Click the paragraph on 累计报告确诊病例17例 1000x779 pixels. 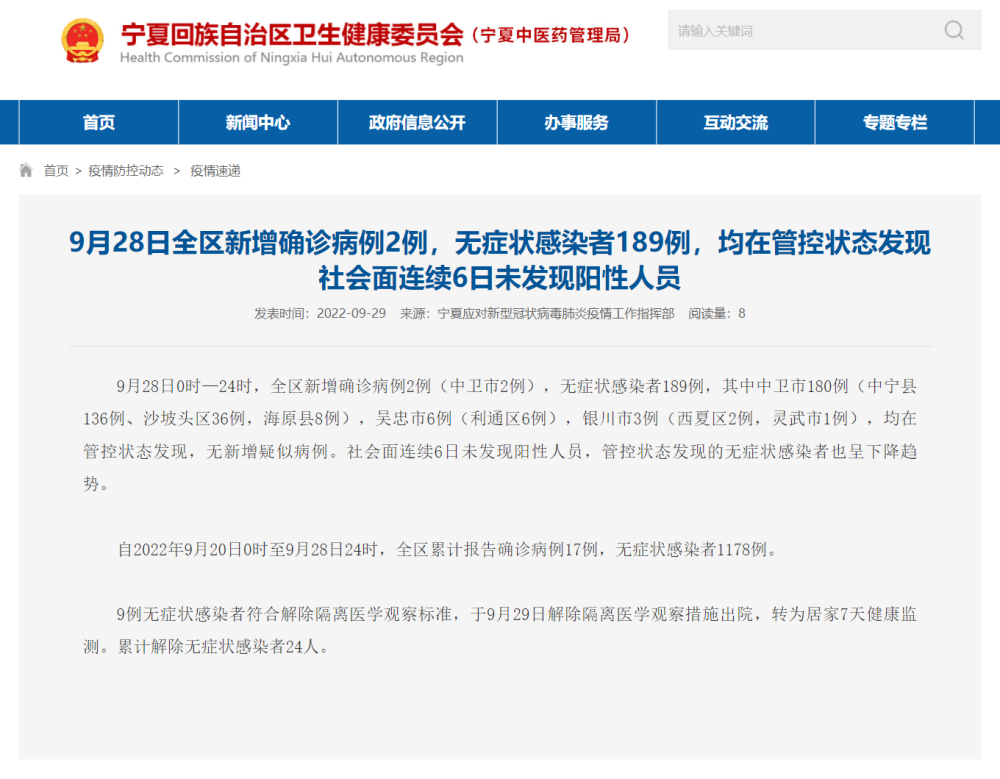click(x=446, y=549)
